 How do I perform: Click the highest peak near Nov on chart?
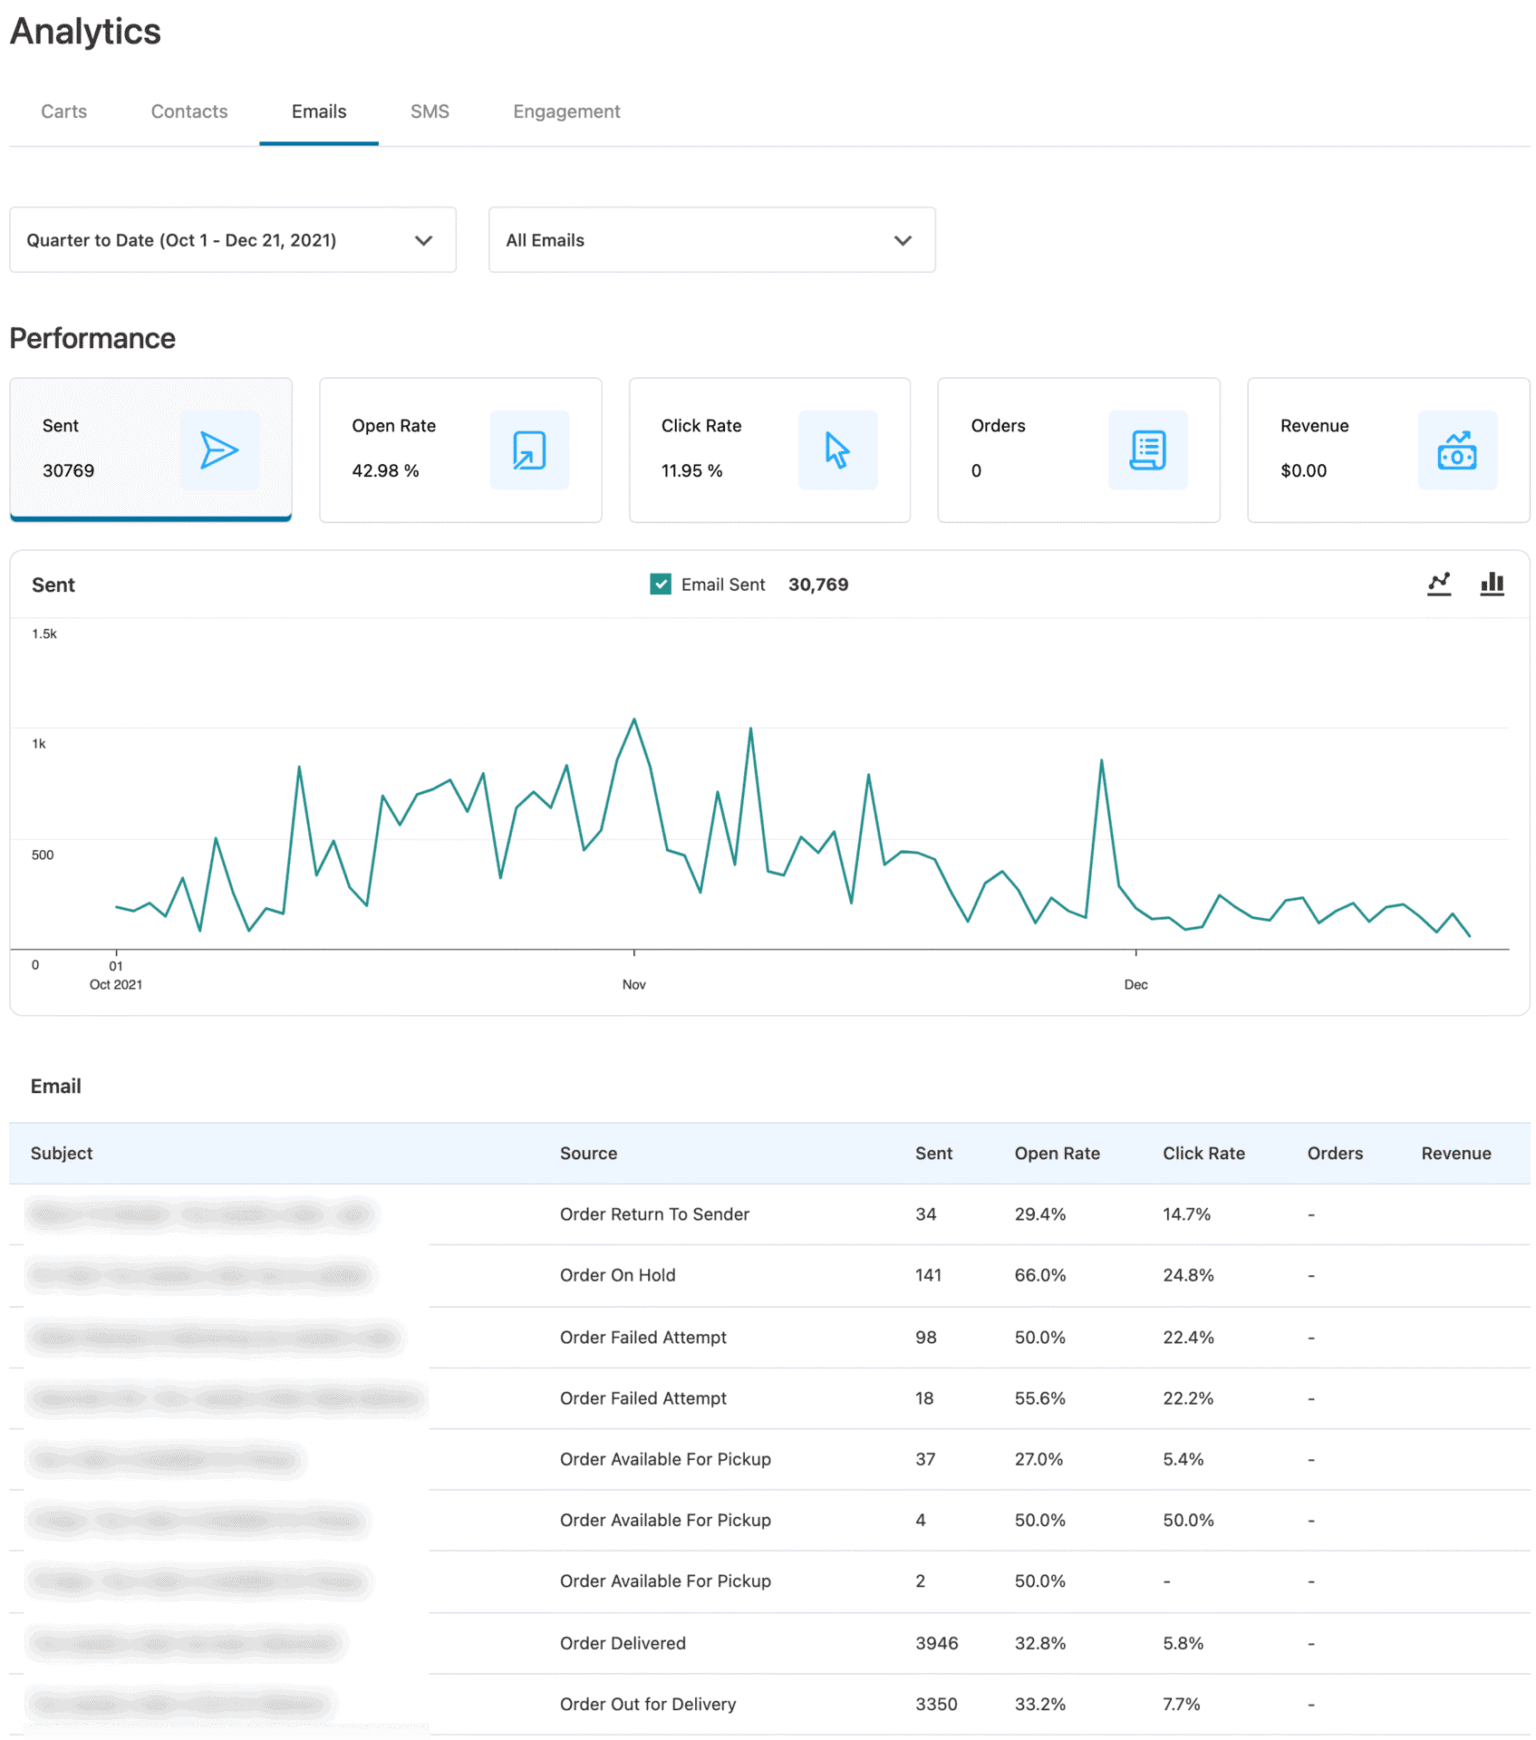point(634,719)
